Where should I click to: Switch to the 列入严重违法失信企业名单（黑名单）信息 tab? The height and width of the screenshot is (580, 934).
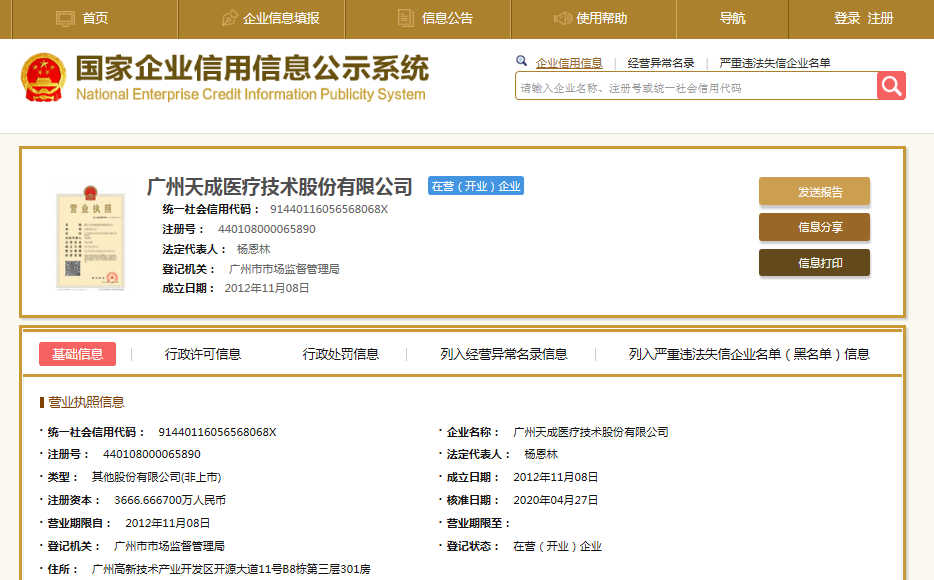pos(749,354)
